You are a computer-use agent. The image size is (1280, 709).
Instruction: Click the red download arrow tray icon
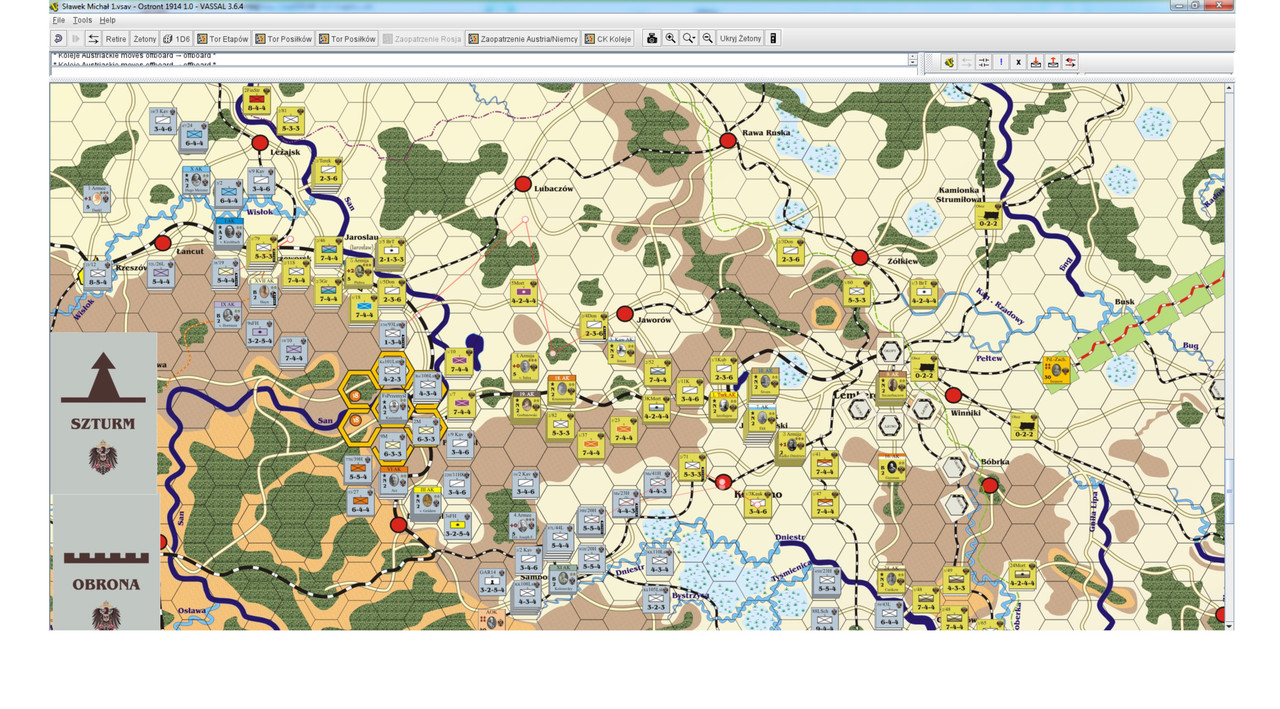[1036, 62]
